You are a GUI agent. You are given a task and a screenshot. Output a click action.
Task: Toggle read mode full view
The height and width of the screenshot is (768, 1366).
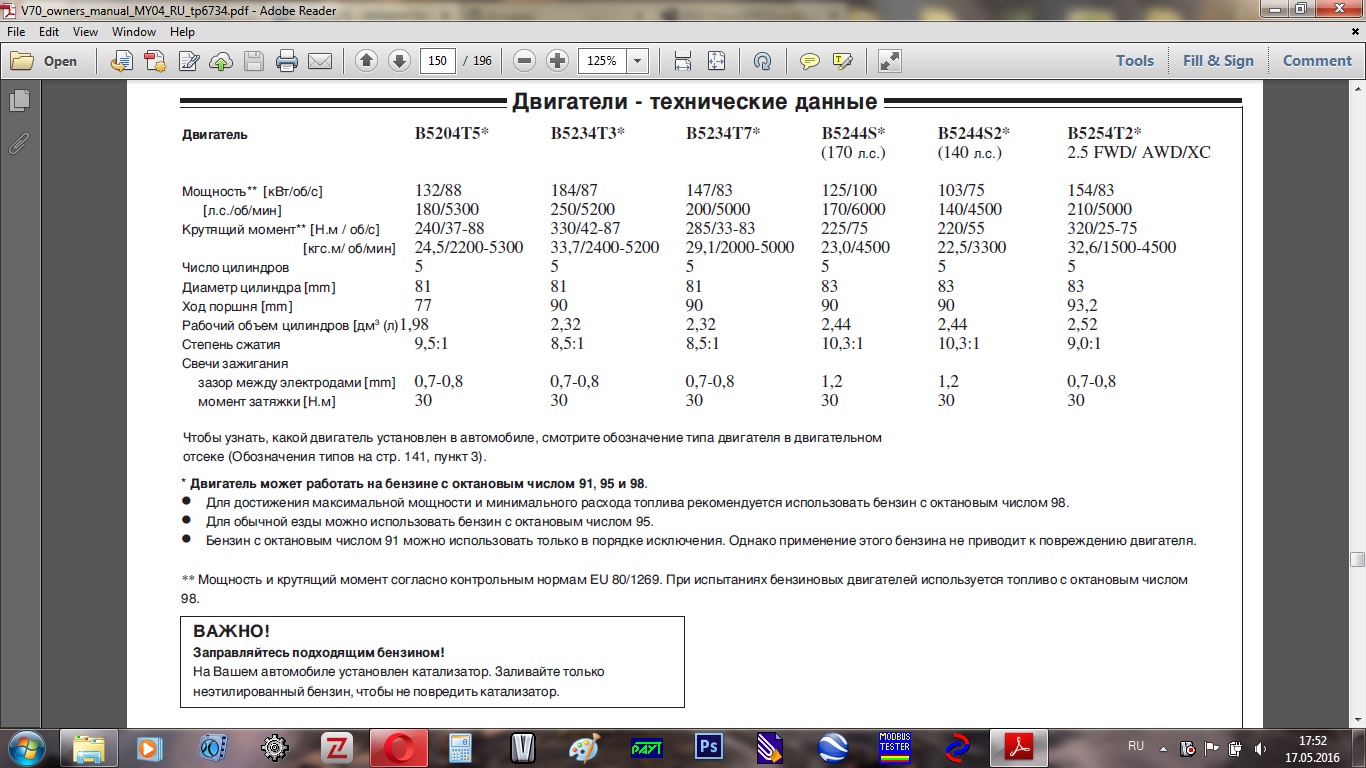[890, 61]
